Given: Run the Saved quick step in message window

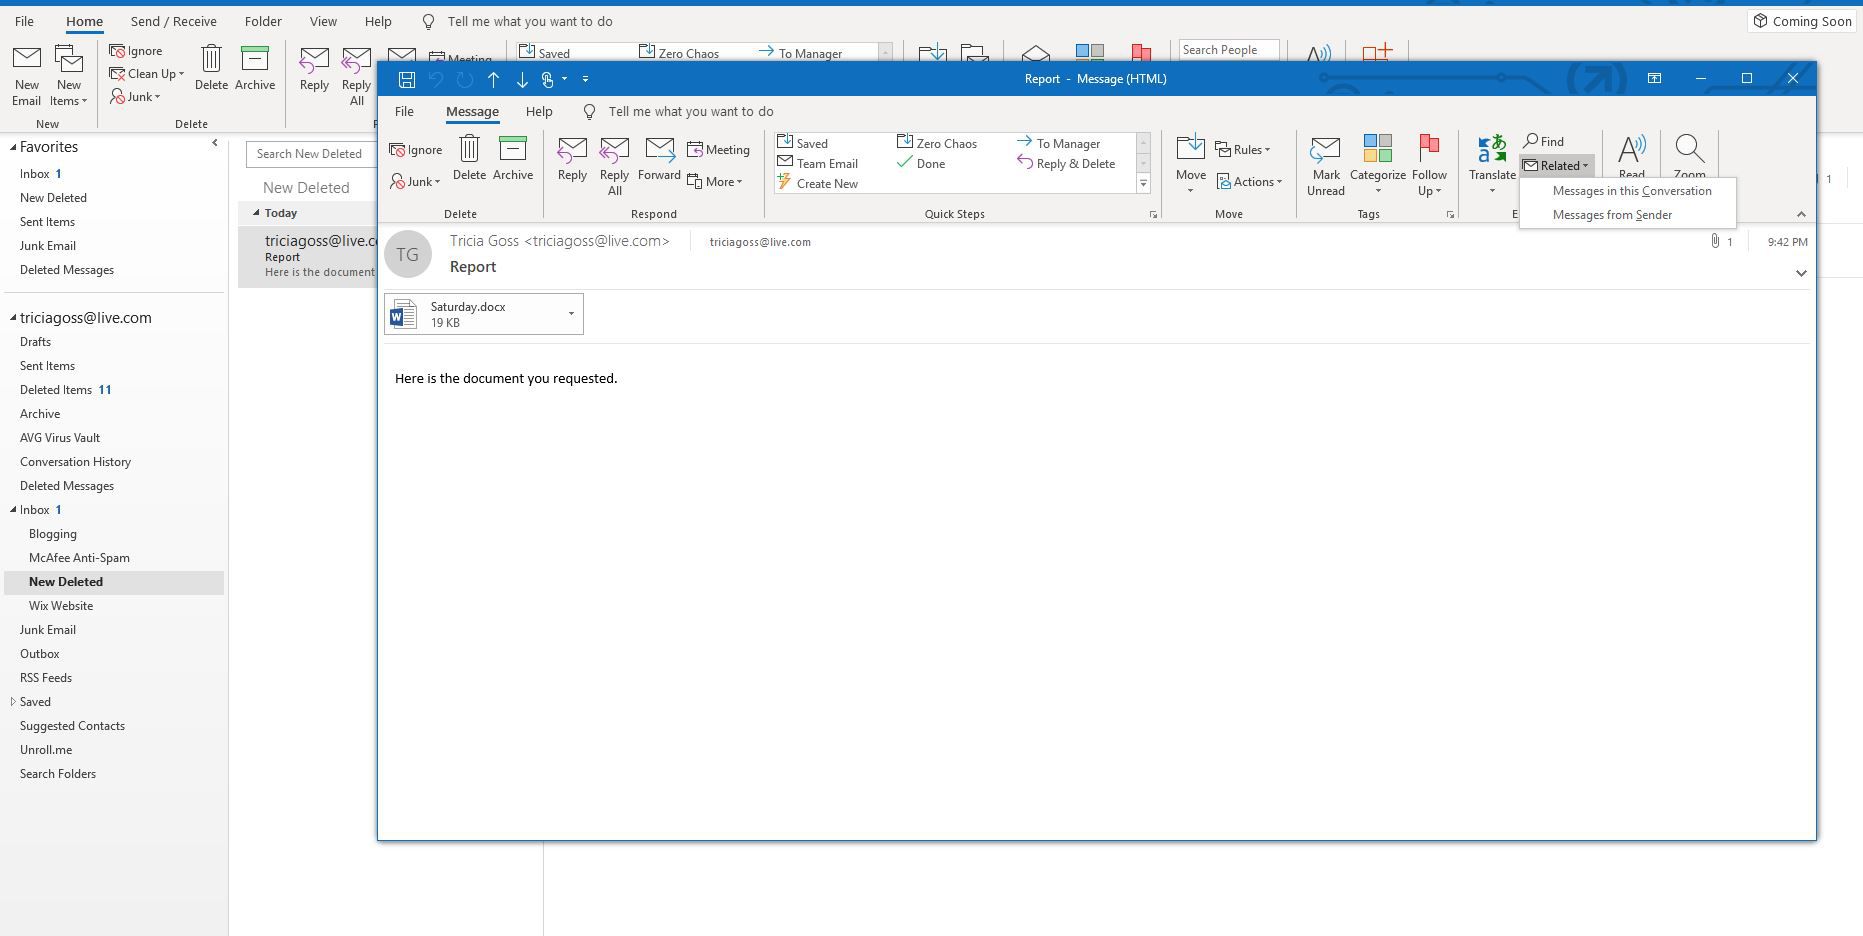Looking at the screenshot, I should (803, 143).
